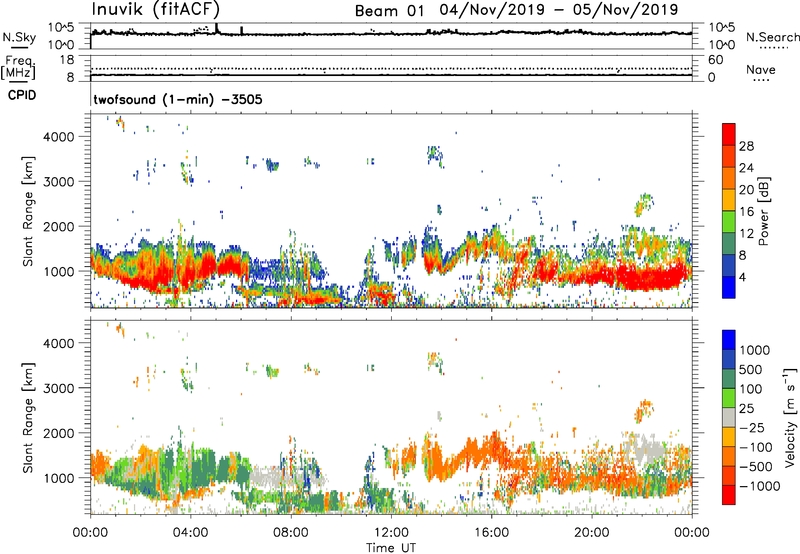Select the "08:00" time tick label
The image size is (800, 554).
[291, 533]
